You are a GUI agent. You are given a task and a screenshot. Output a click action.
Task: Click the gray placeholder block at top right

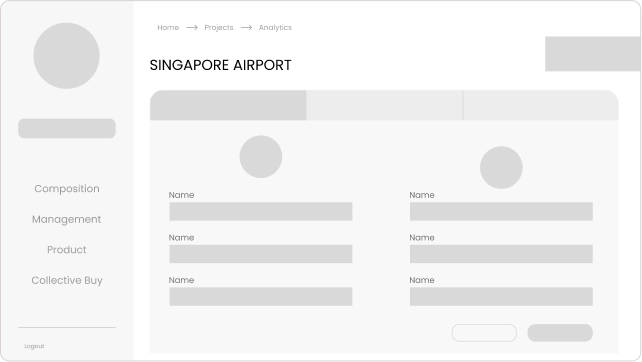click(x=593, y=54)
